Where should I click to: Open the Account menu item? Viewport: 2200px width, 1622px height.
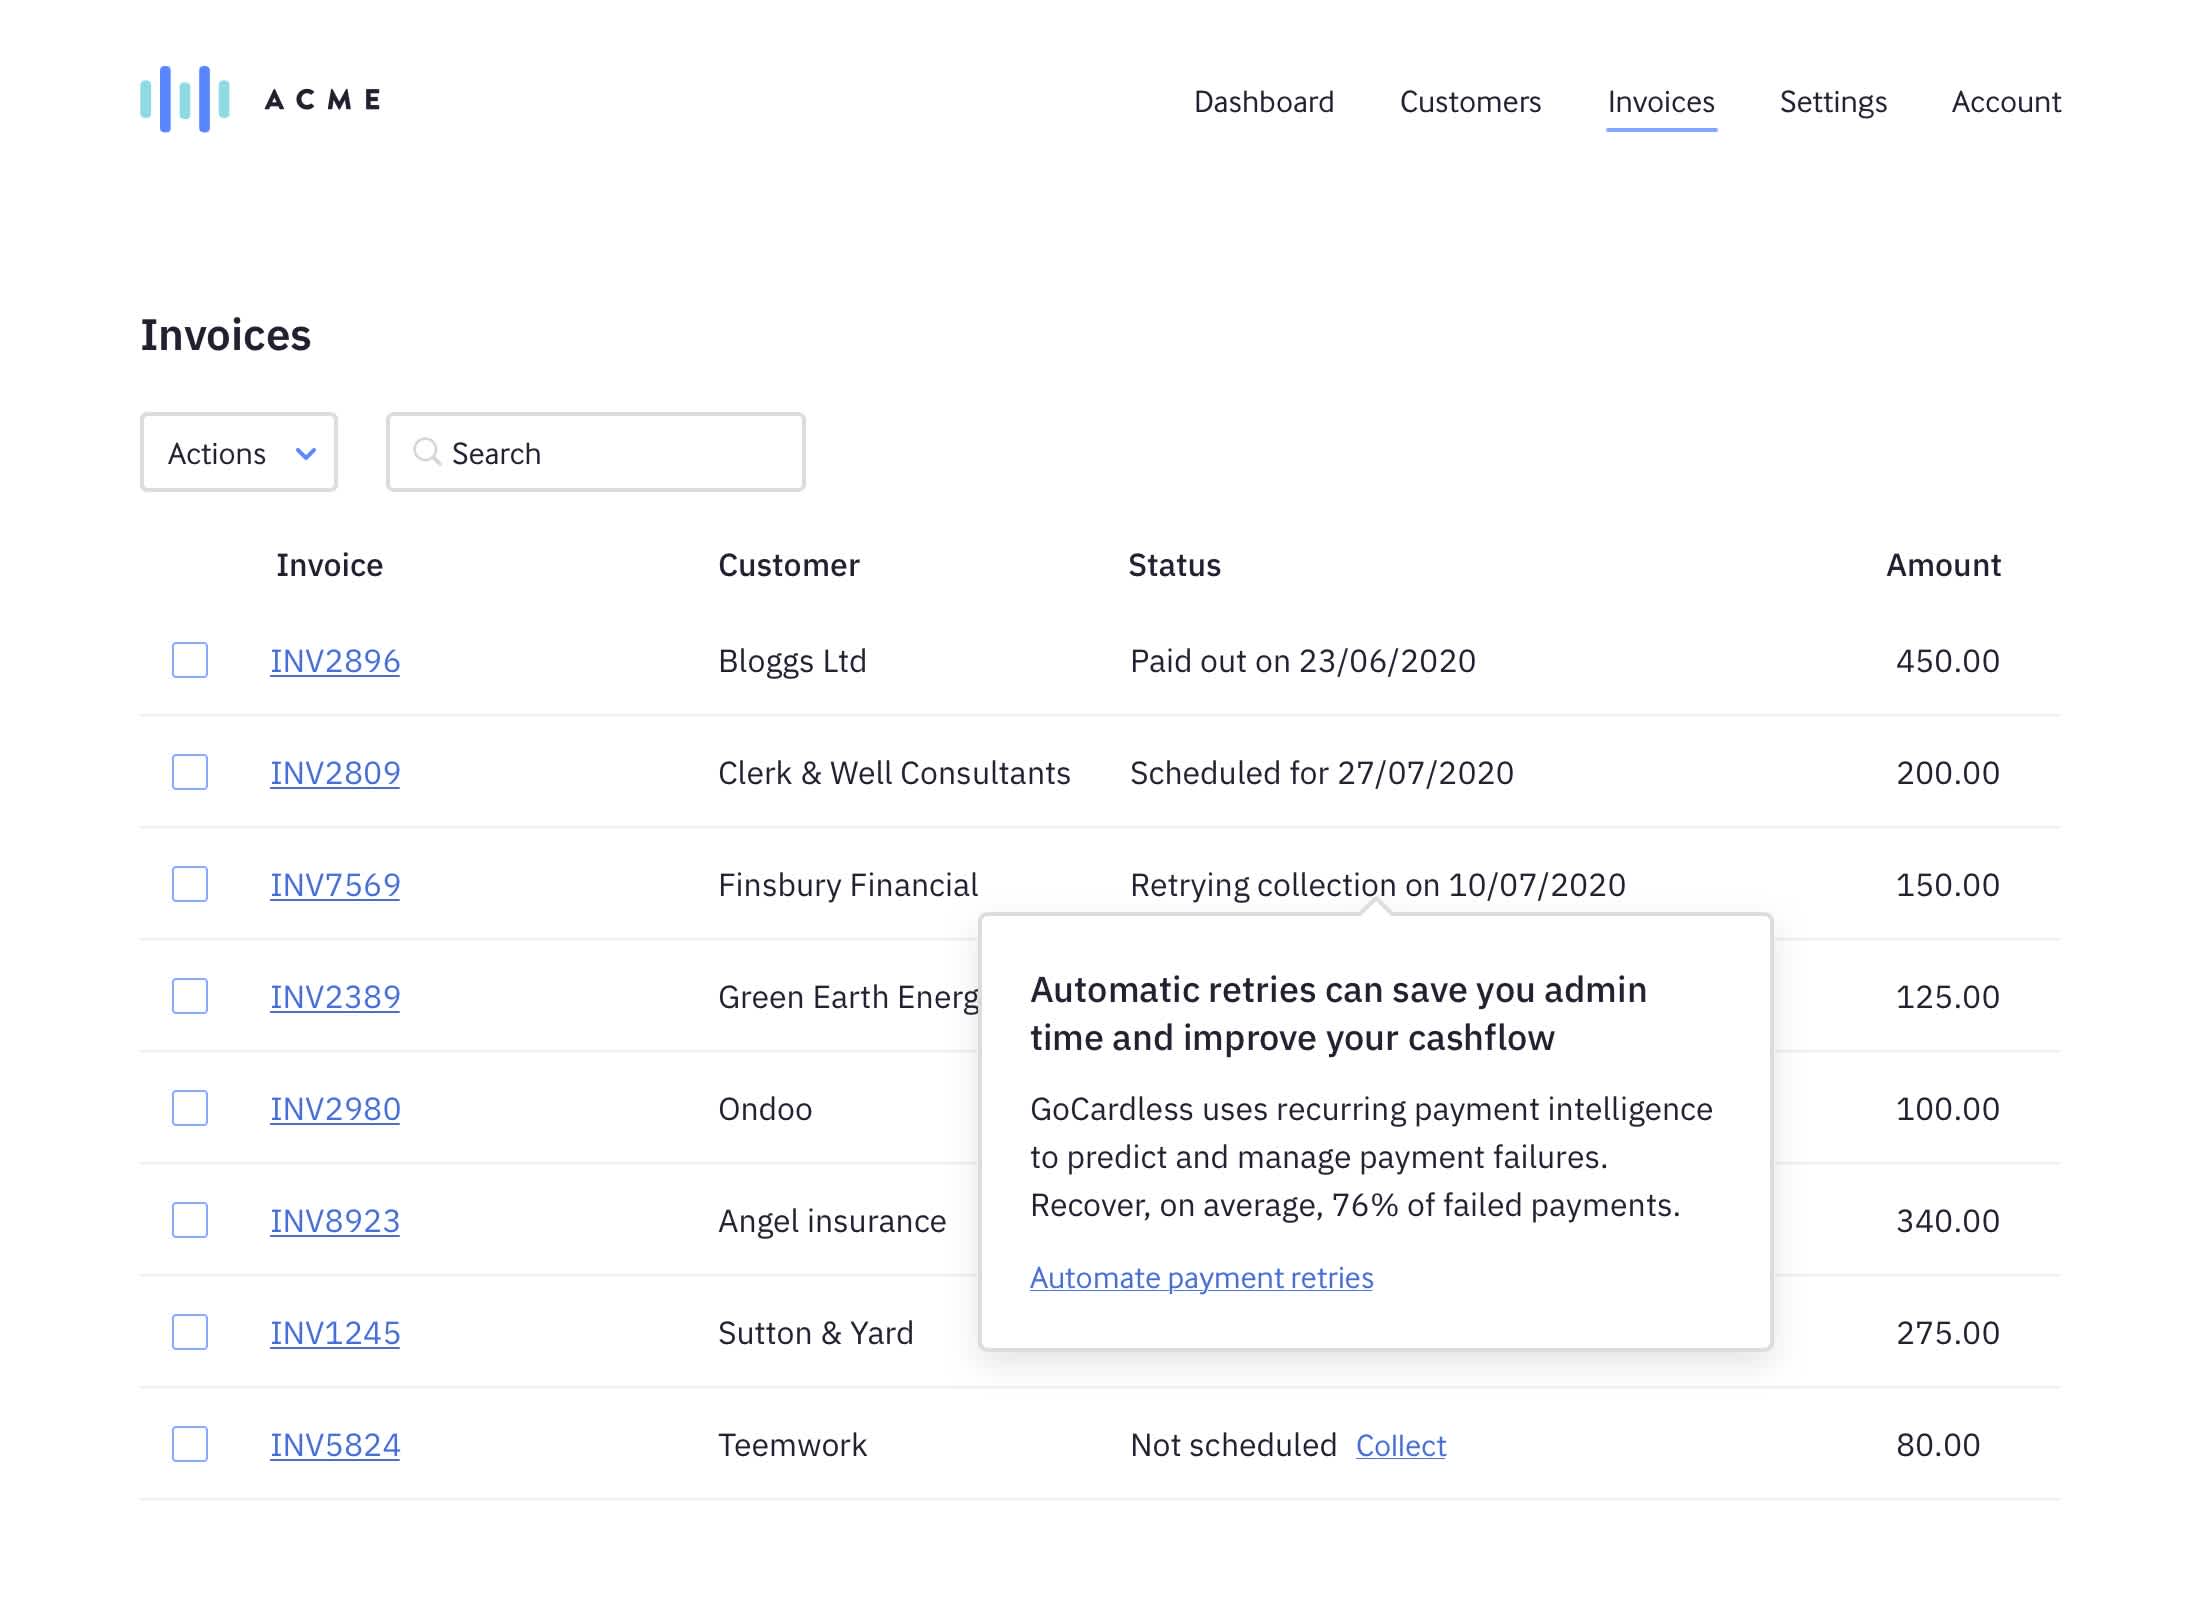pyautogui.click(x=2005, y=102)
